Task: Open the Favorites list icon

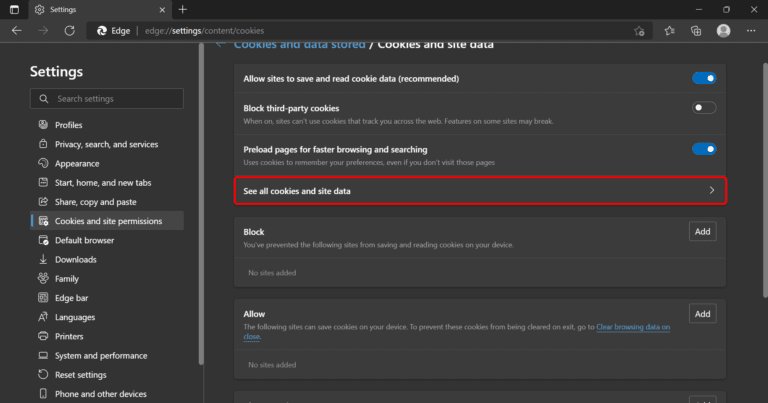Action: (x=670, y=31)
